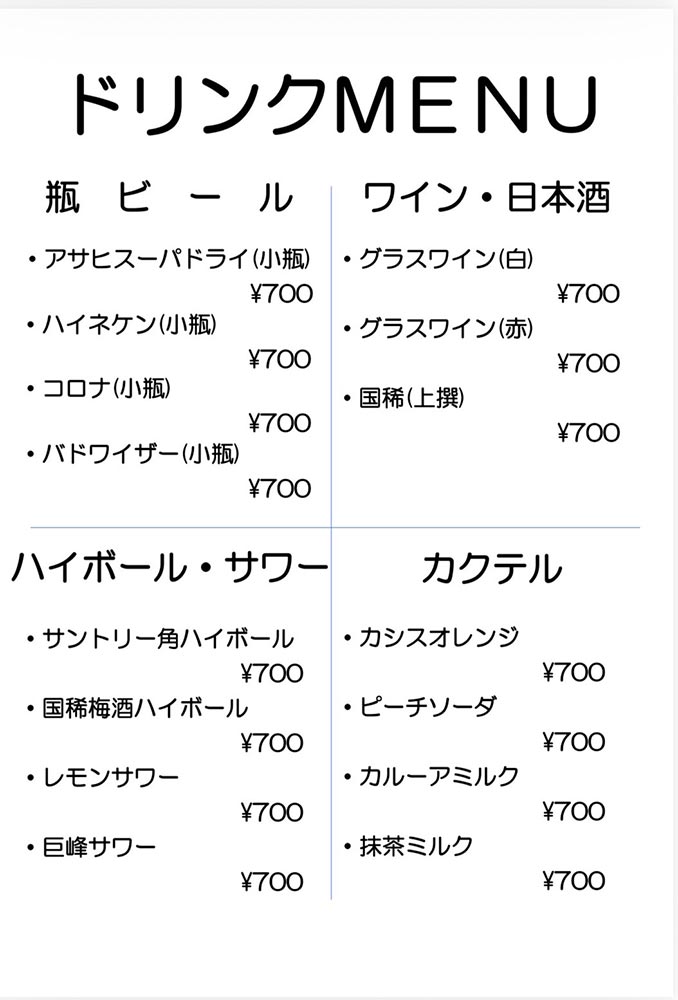The image size is (678, 1000).
Task: Click the ¥700 price below 抹茶ミルク
Action: click(x=574, y=881)
